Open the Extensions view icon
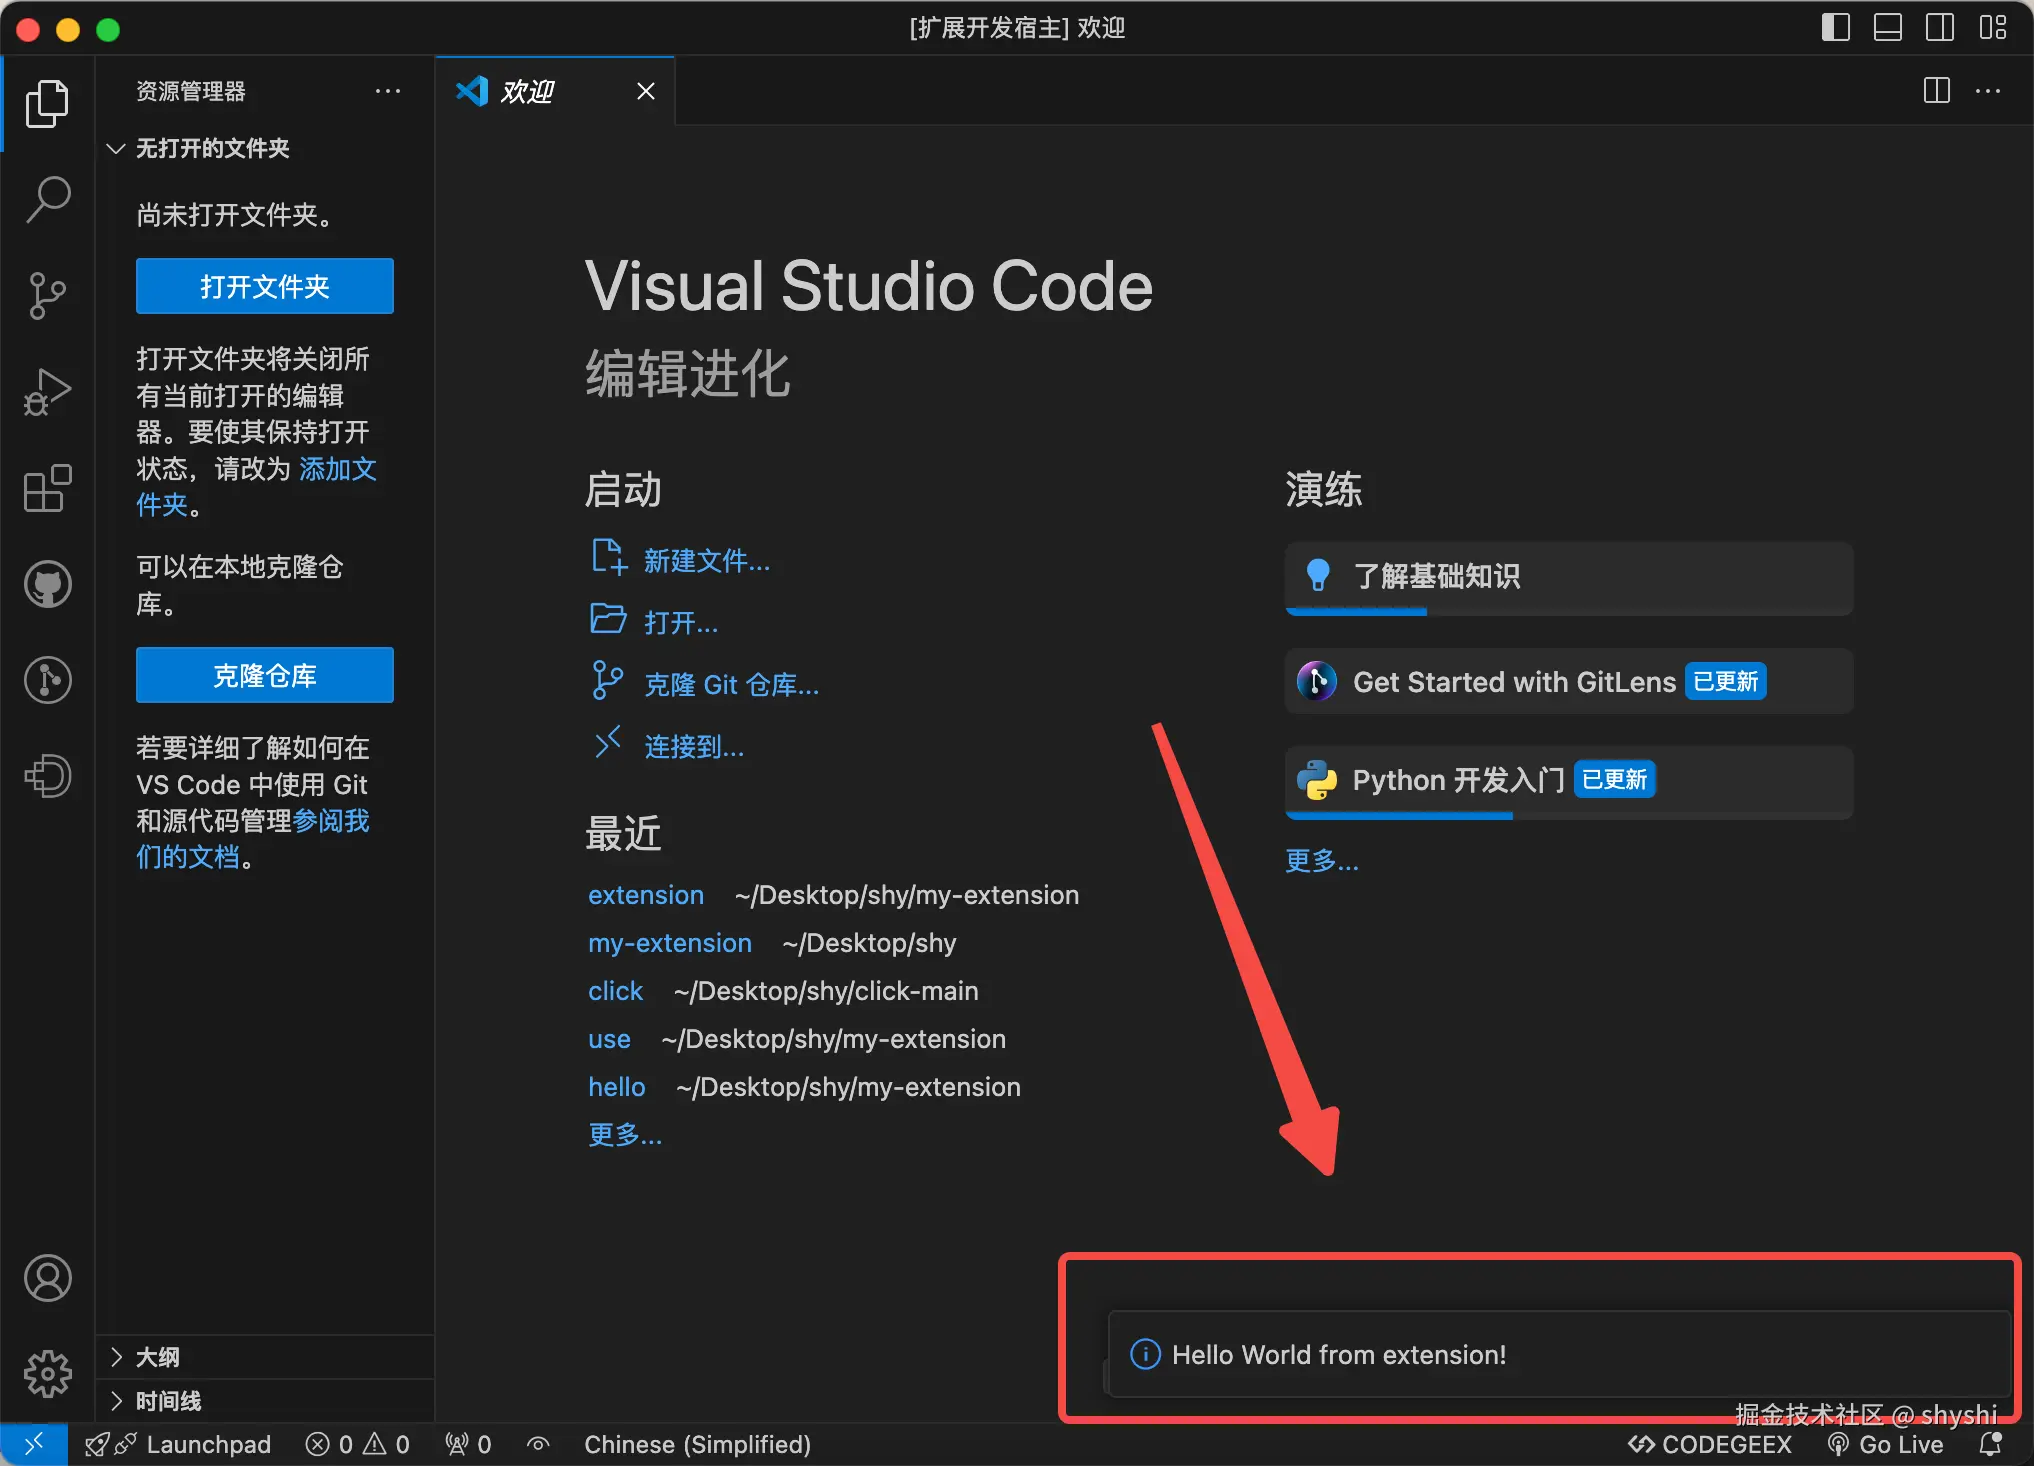This screenshot has width=2034, height=1466. pos(47,488)
